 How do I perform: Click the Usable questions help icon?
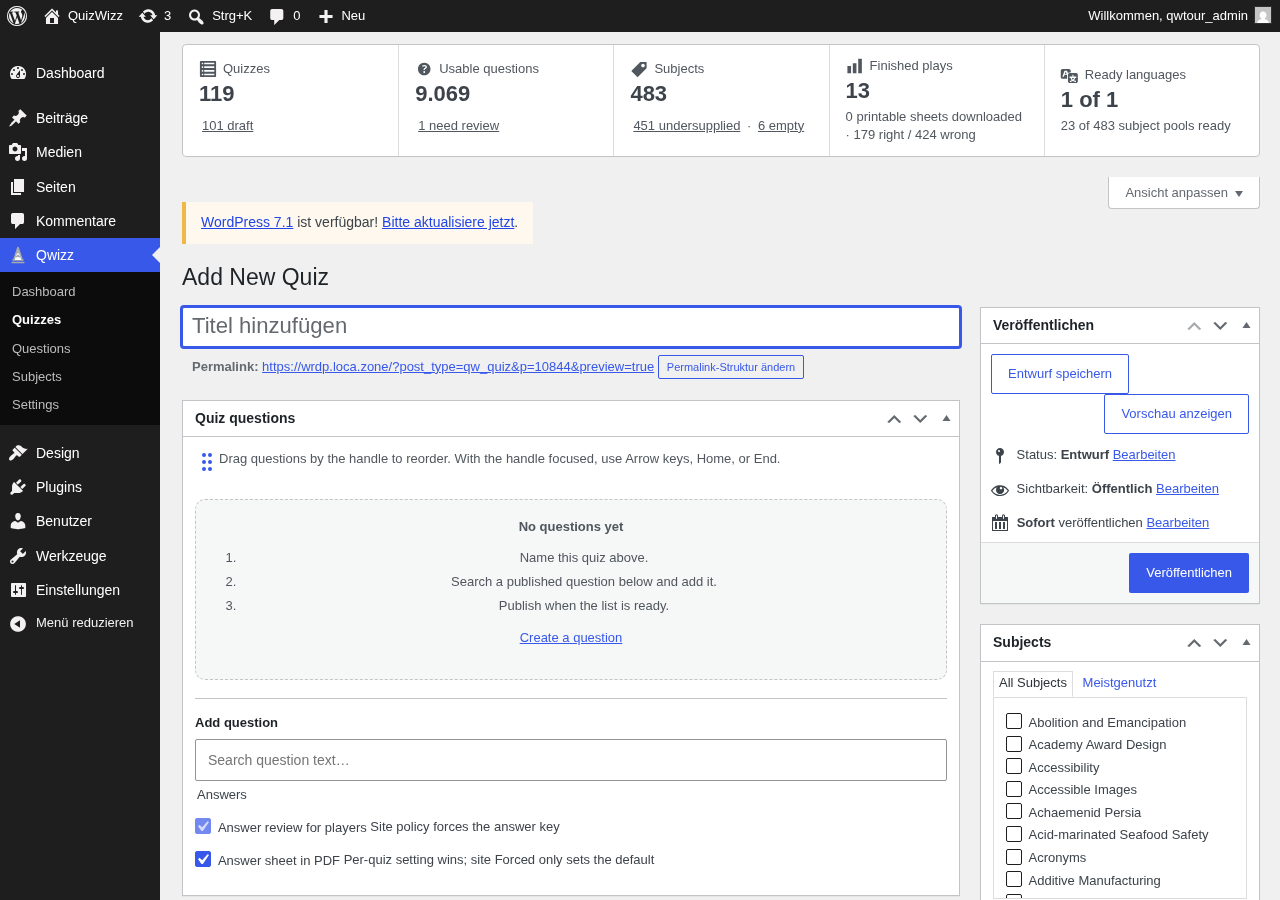[424, 69]
